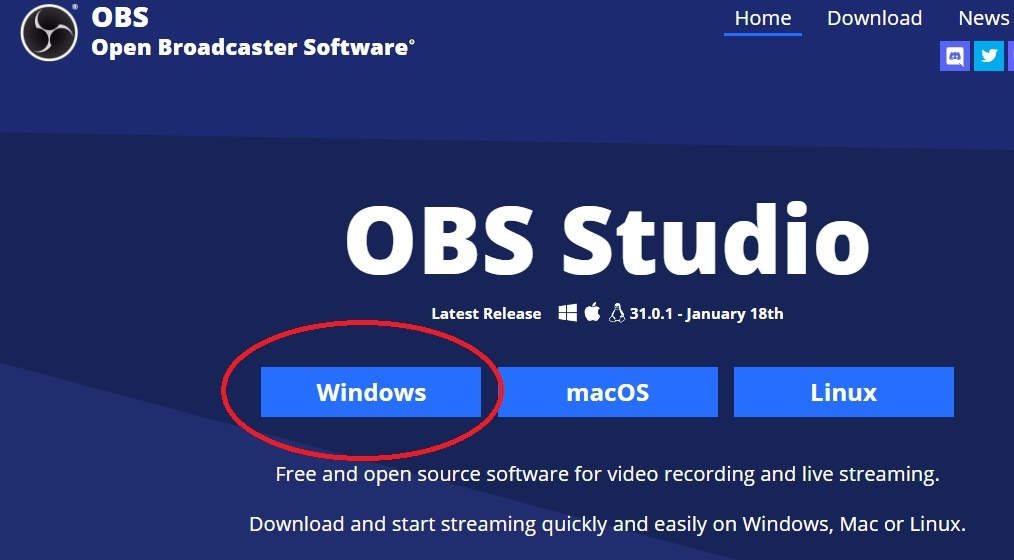Choose the macOS download button
Screen dimensions: 1014x560
pyautogui.click(x=608, y=392)
